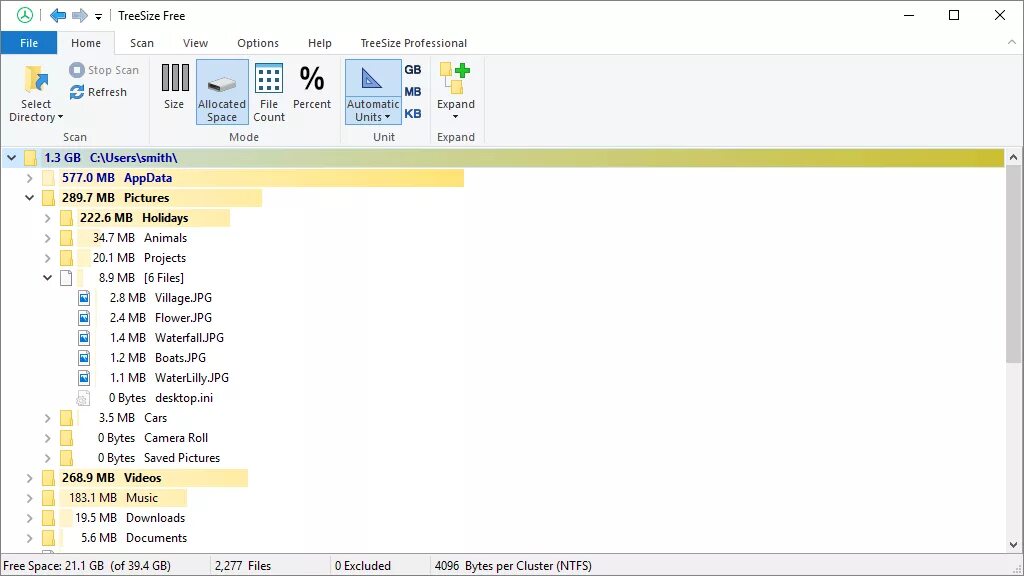Expand the Documents folder

(29, 538)
